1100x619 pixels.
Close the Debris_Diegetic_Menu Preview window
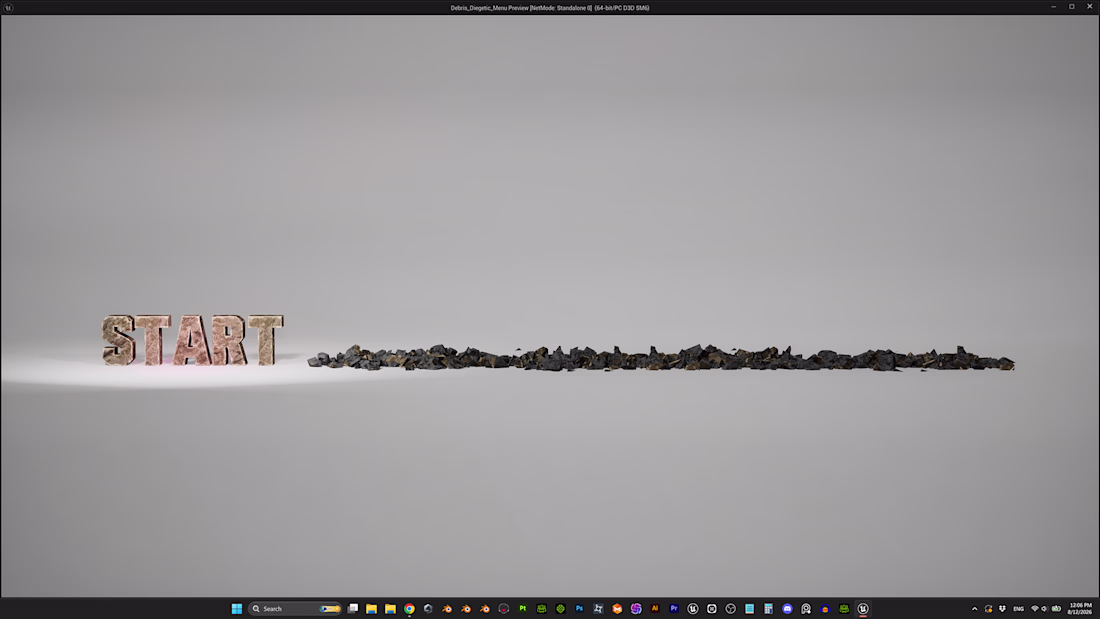tap(1090, 7)
